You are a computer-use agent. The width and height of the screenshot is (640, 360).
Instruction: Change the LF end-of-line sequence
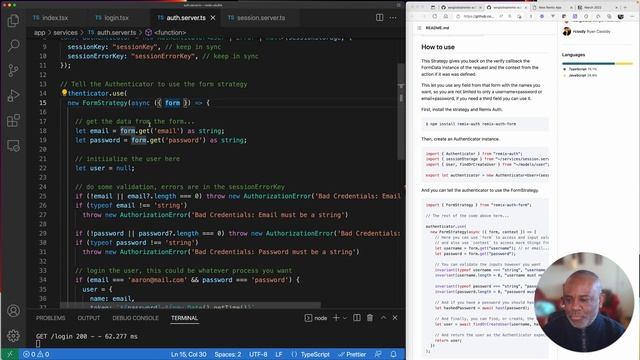coord(279,354)
